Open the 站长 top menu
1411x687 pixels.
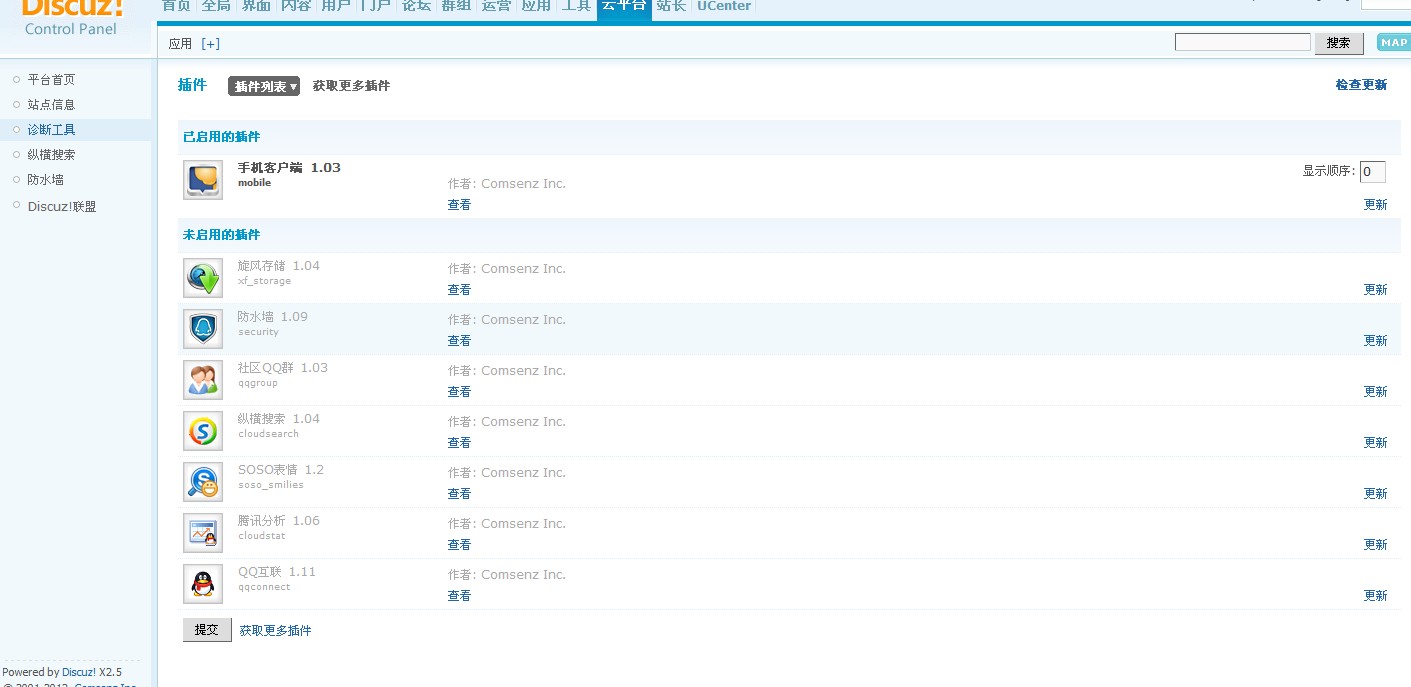671,6
